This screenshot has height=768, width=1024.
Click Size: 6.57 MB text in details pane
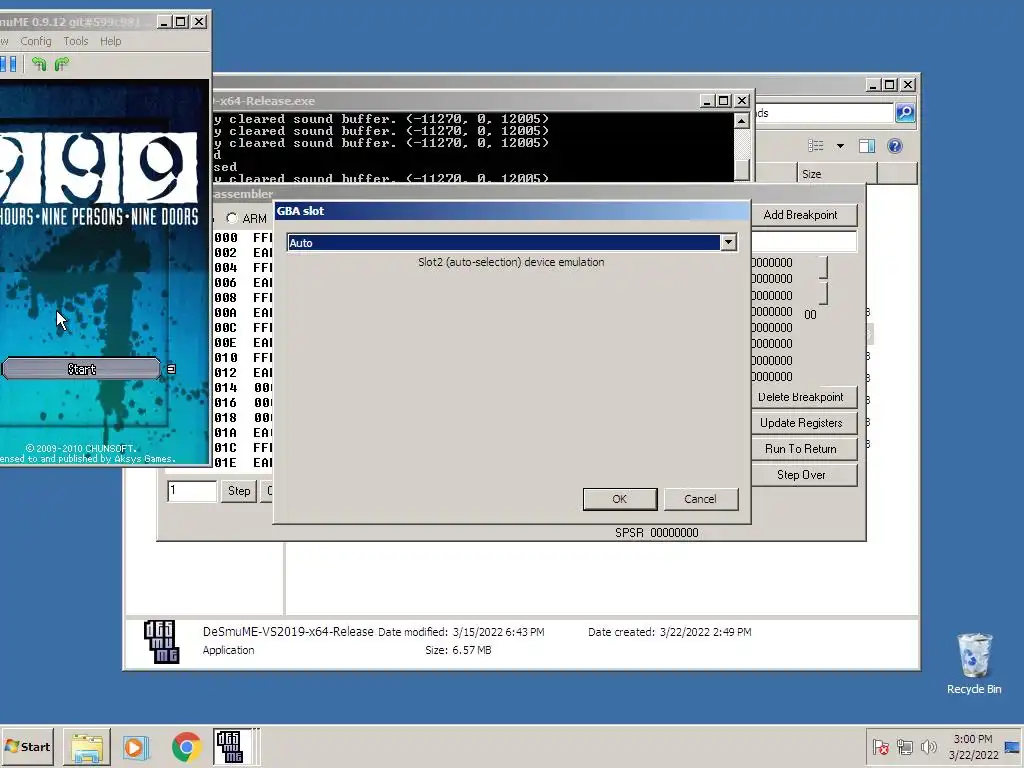coord(458,650)
